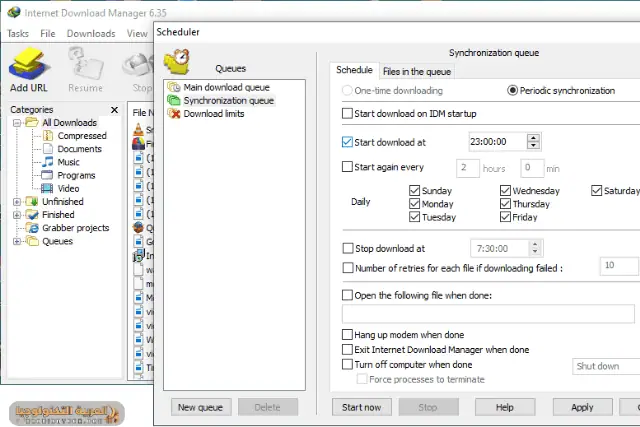Switch to the Schedule tab

coord(354,70)
